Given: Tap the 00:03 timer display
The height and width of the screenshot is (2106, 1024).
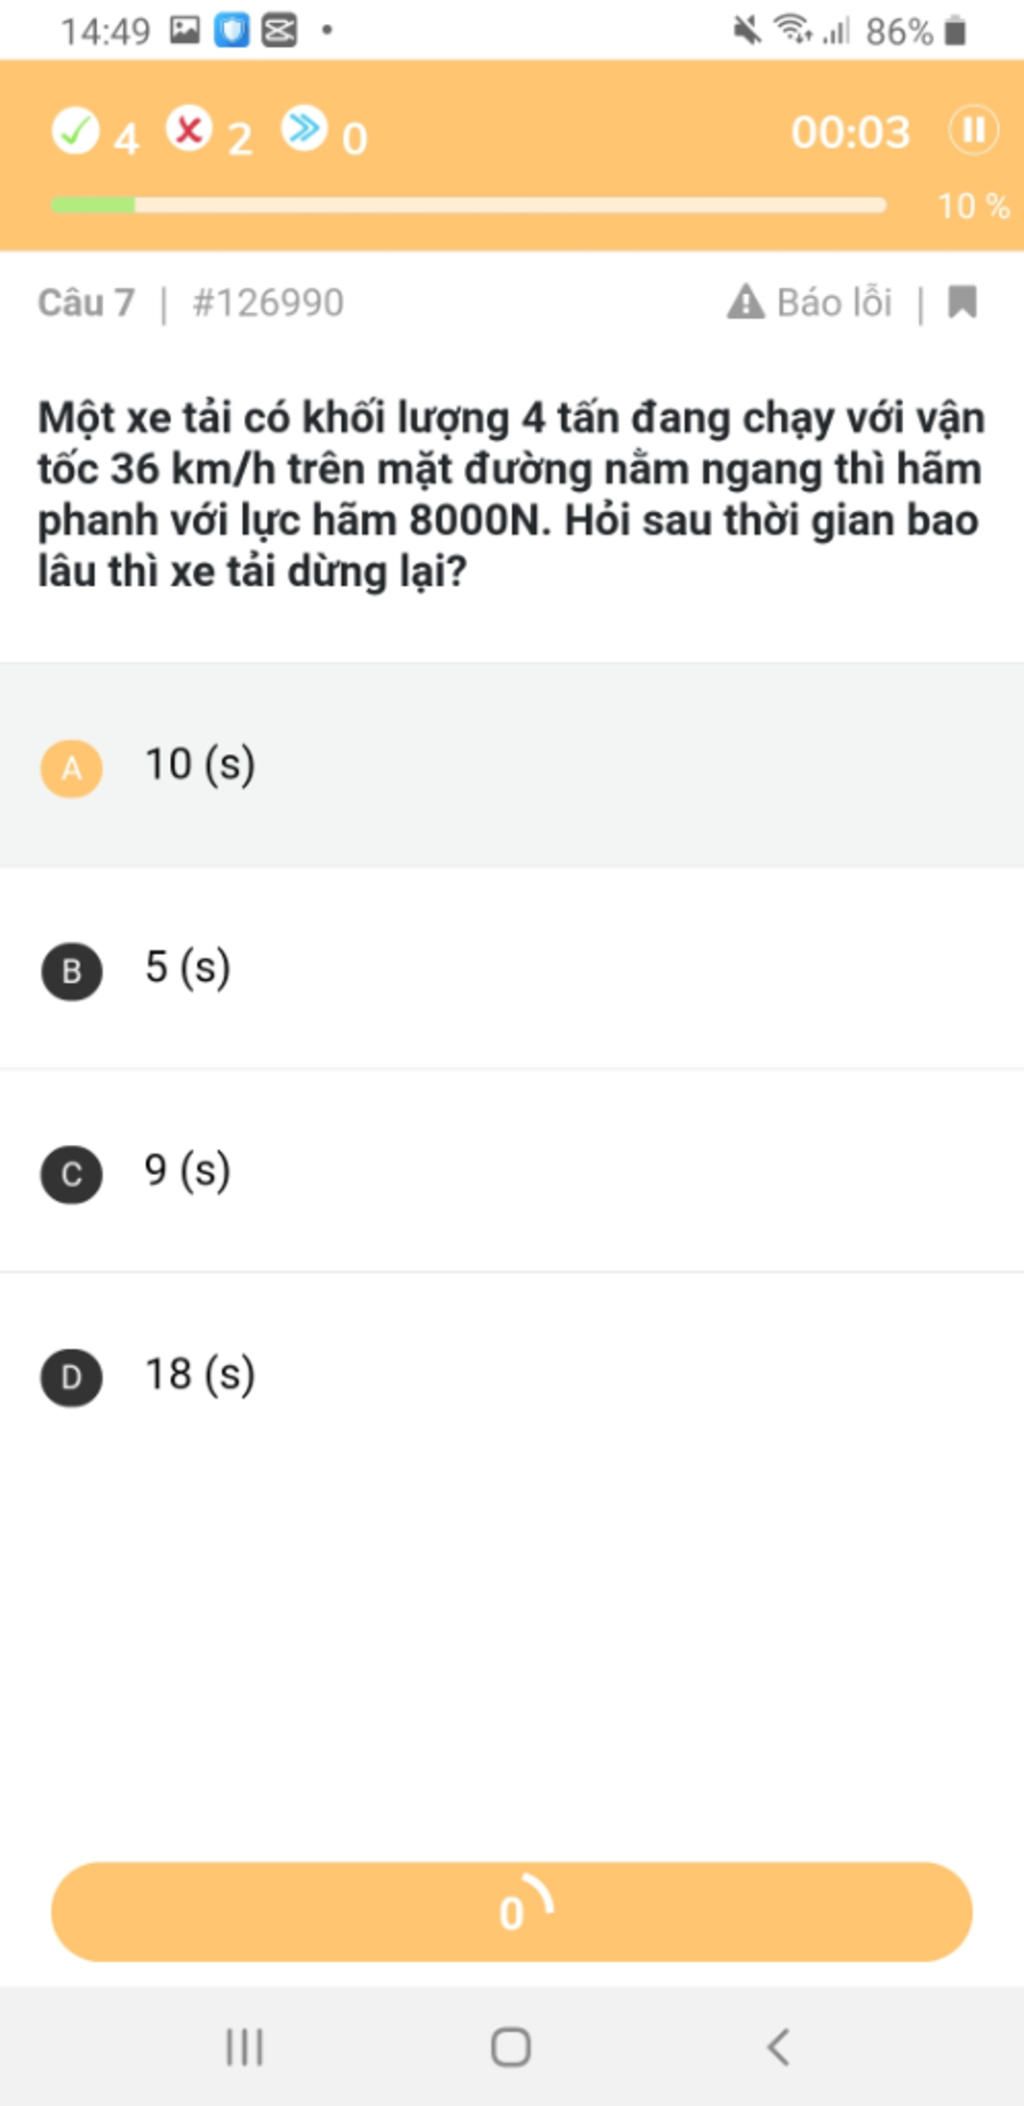Looking at the screenshot, I should click(850, 132).
